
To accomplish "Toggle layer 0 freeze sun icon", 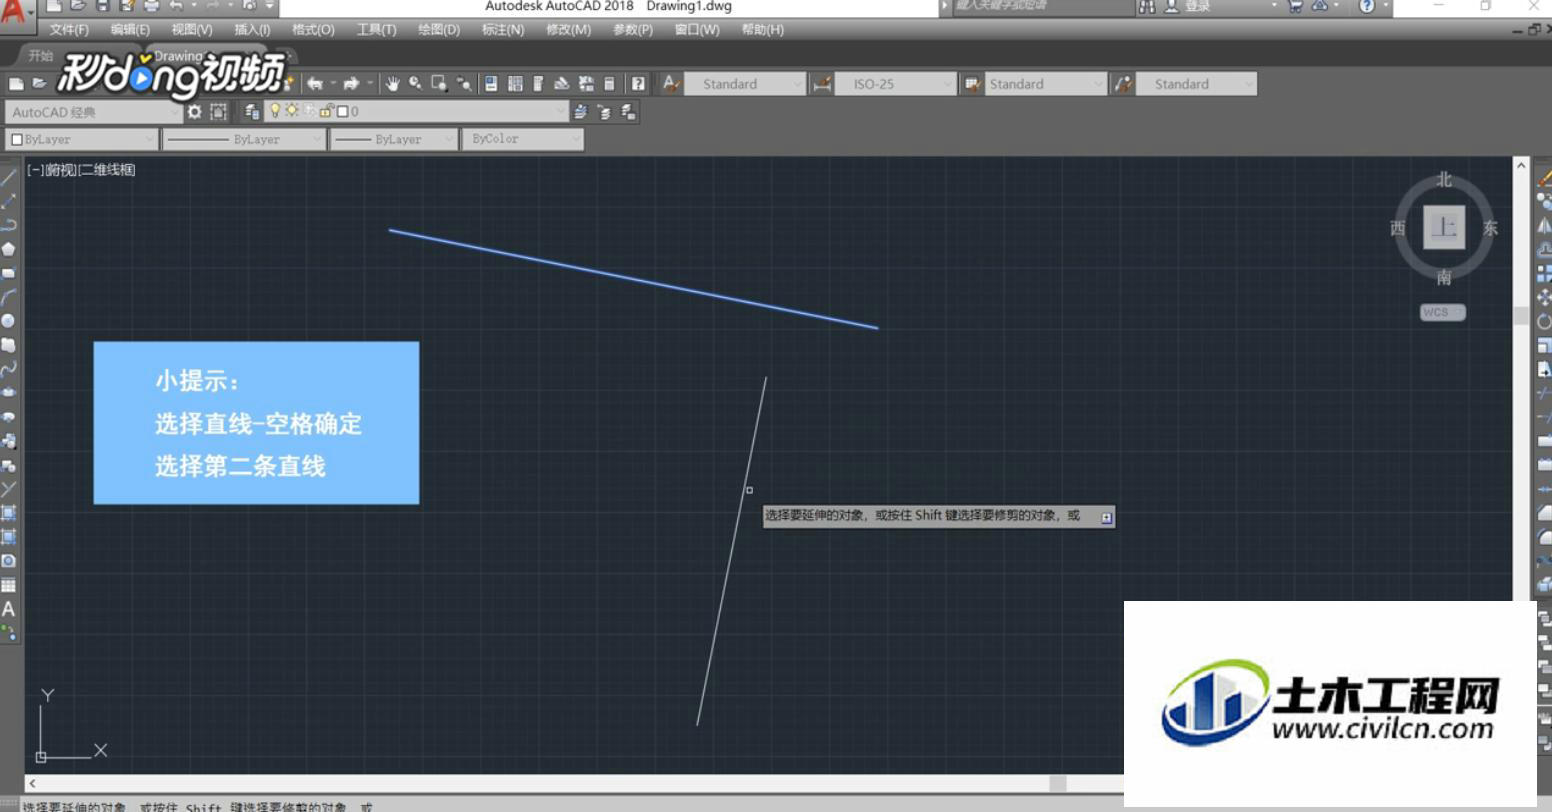I will click(x=292, y=111).
